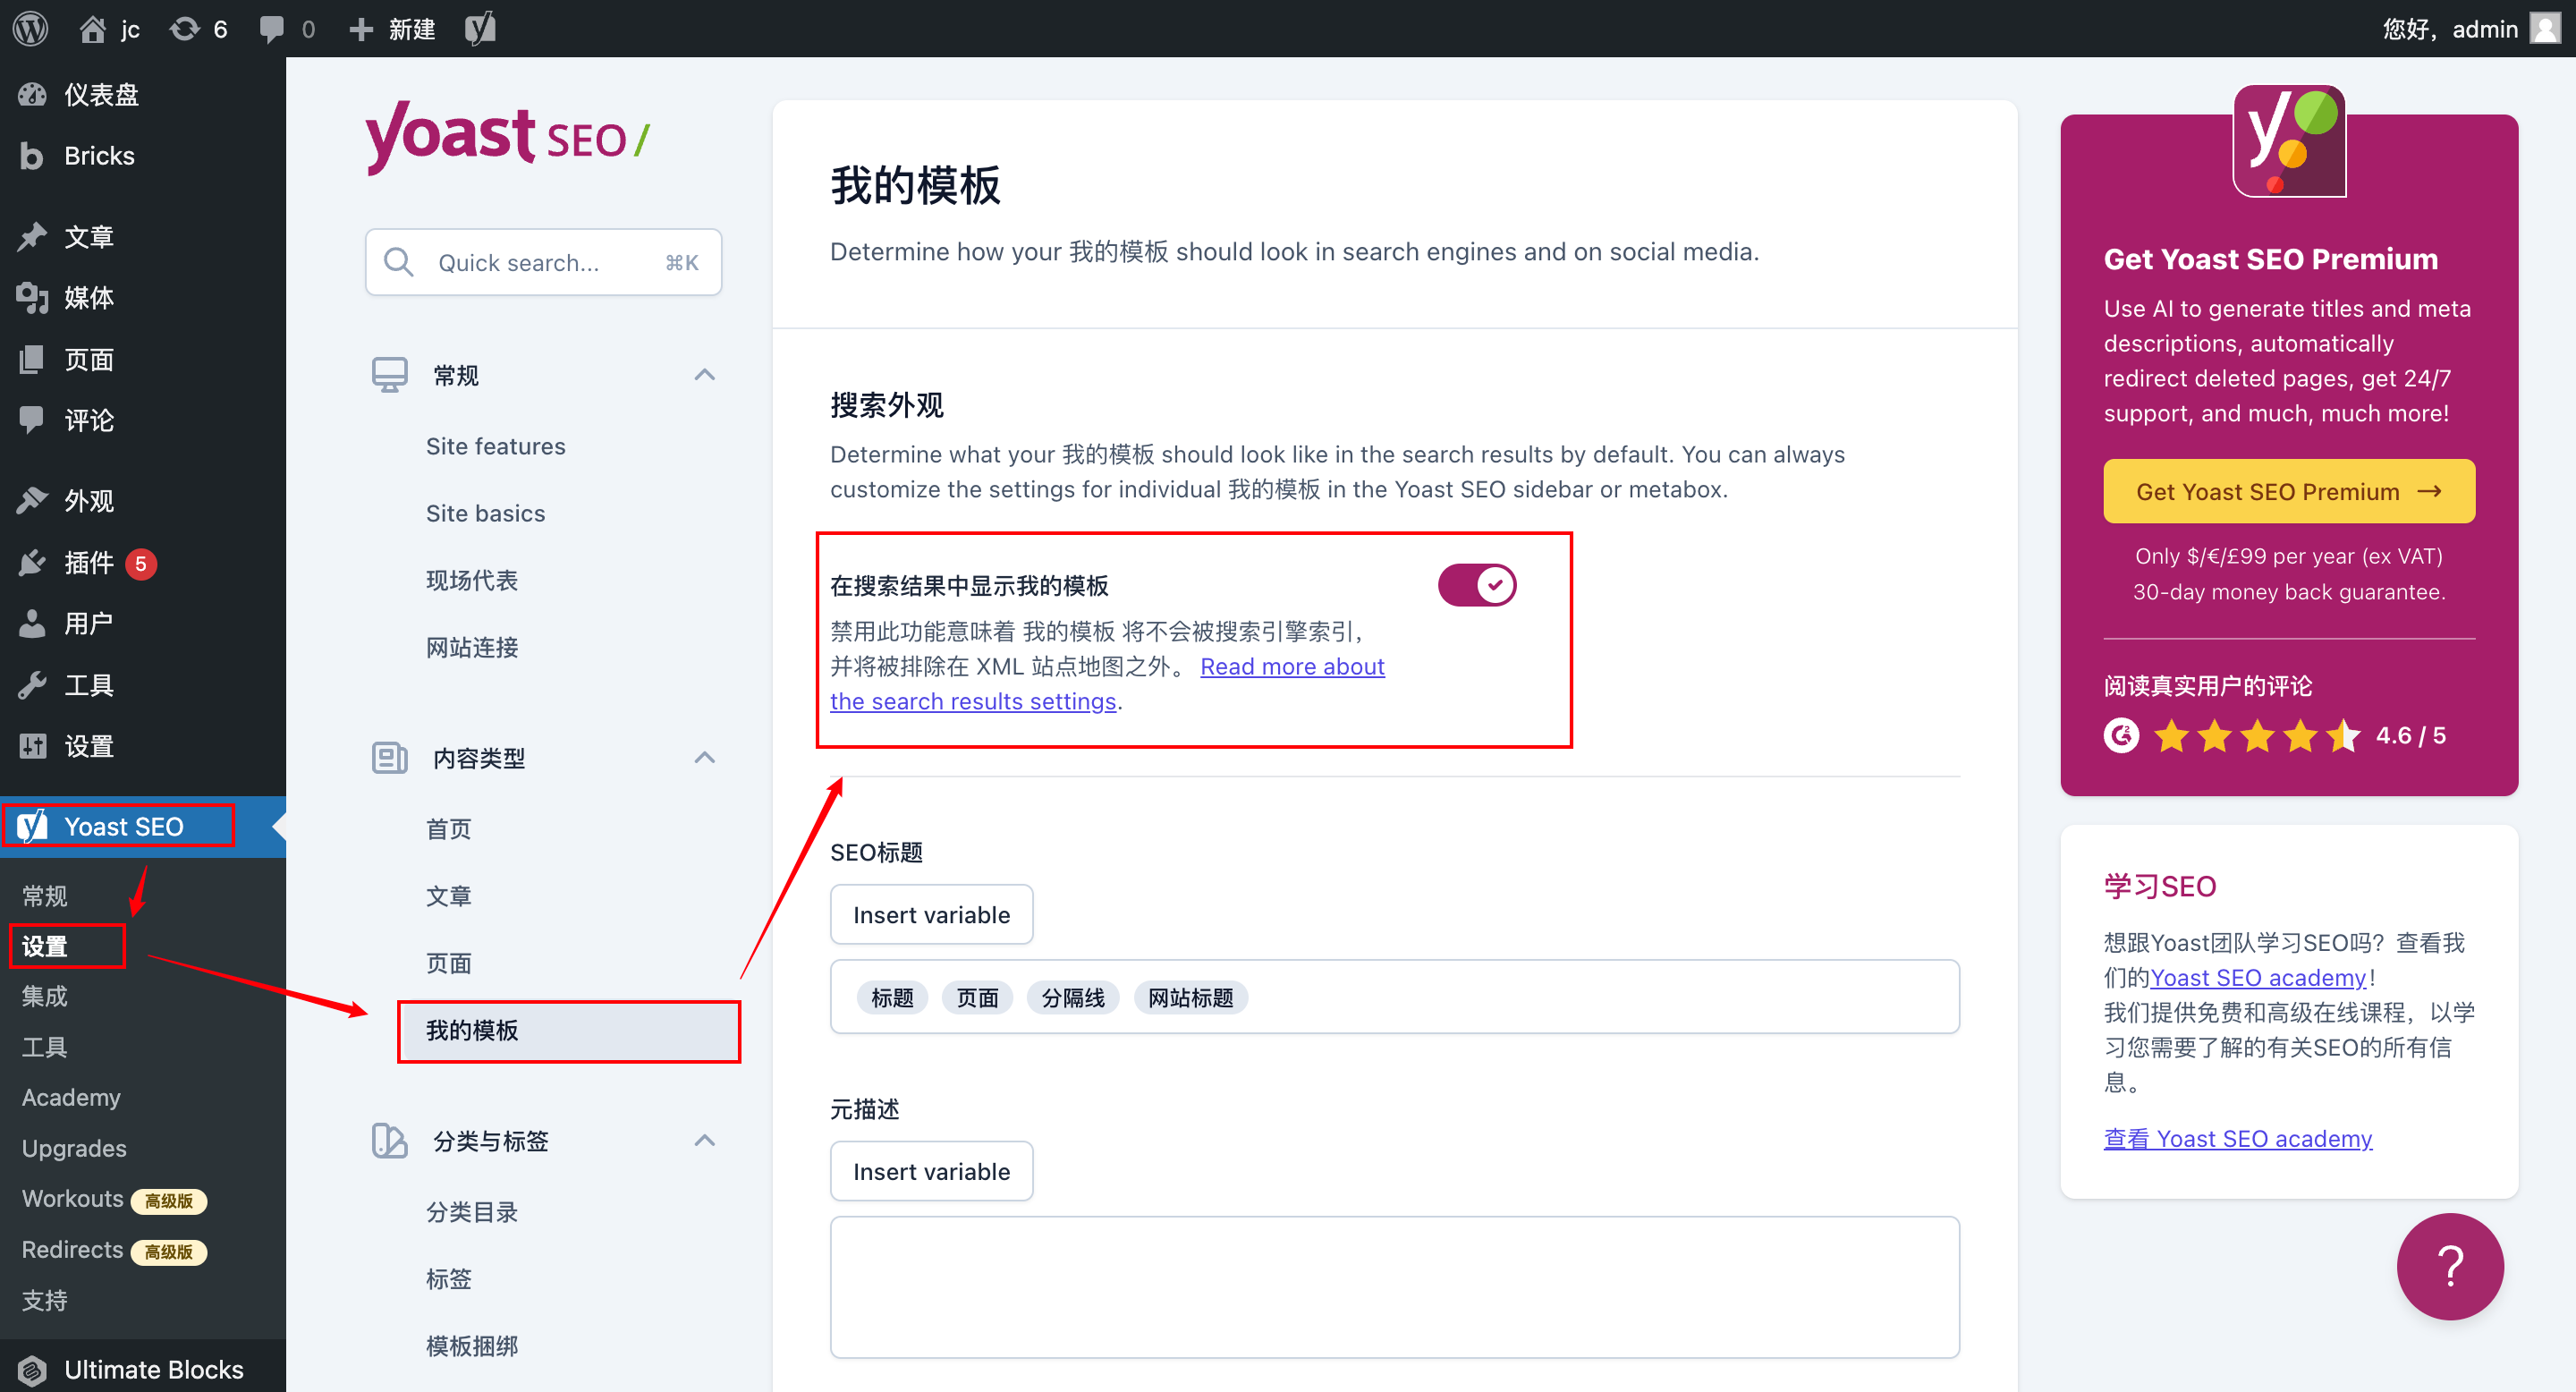Click the 外观 appearance brush icon

pyautogui.click(x=32, y=501)
